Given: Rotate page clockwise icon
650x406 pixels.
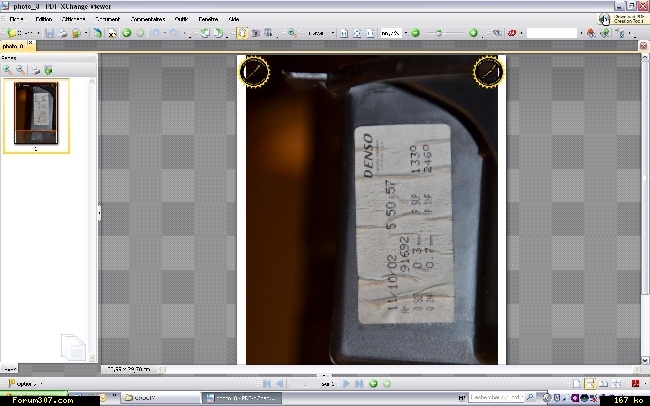Looking at the screenshot, I should 218,33.
